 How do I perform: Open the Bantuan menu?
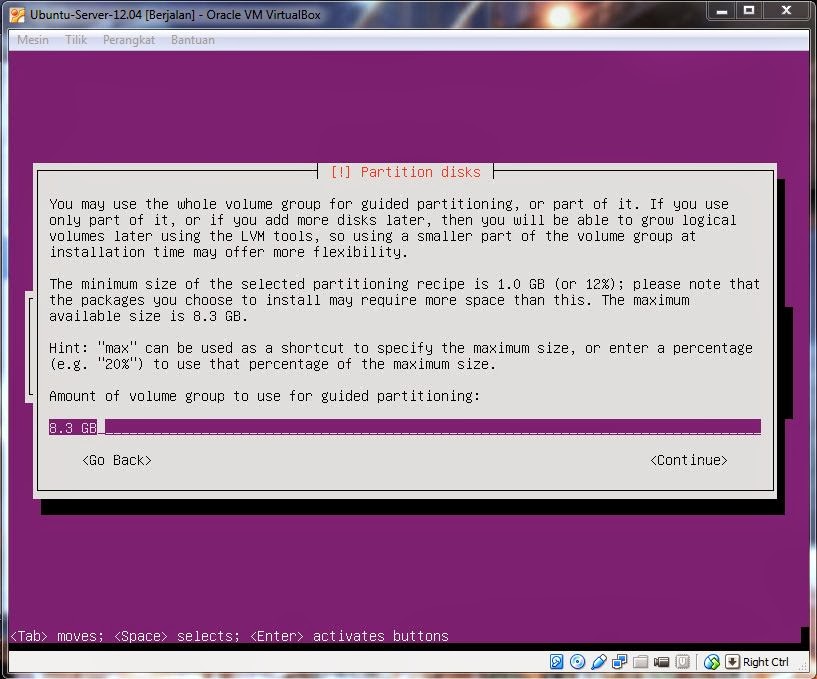click(x=193, y=40)
